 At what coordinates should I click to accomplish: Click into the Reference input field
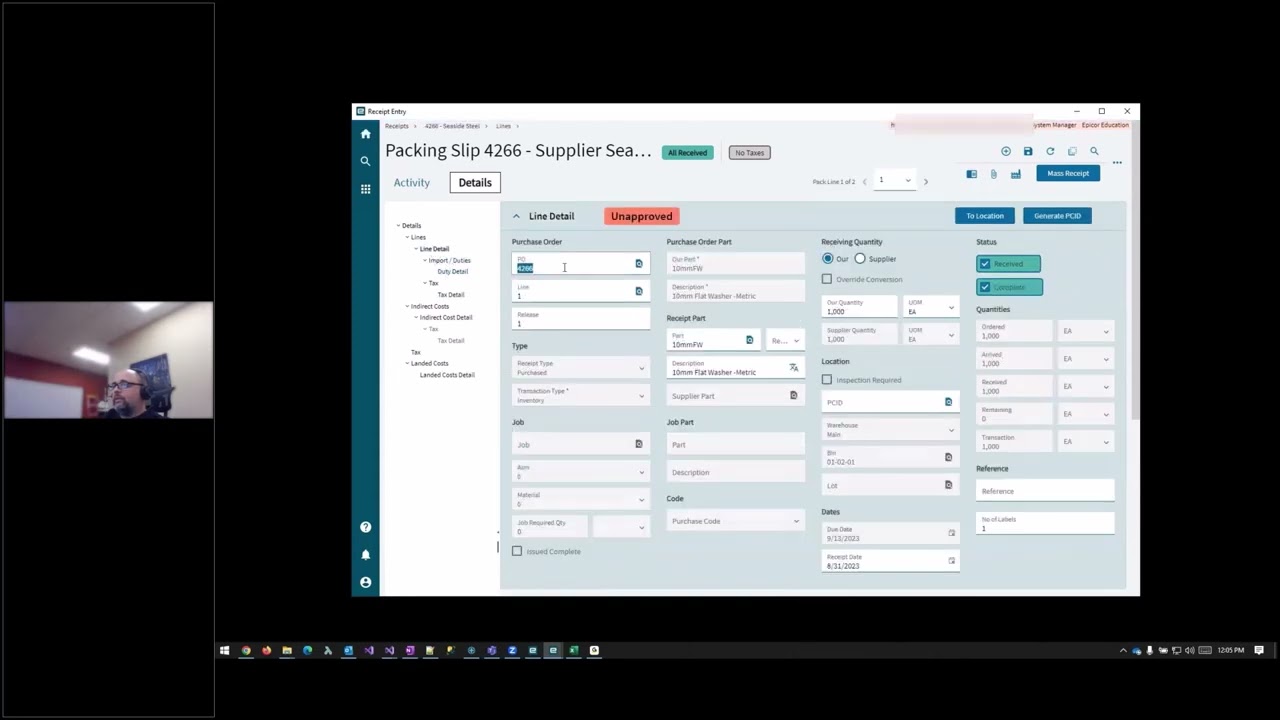click(x=1045, y=491)
